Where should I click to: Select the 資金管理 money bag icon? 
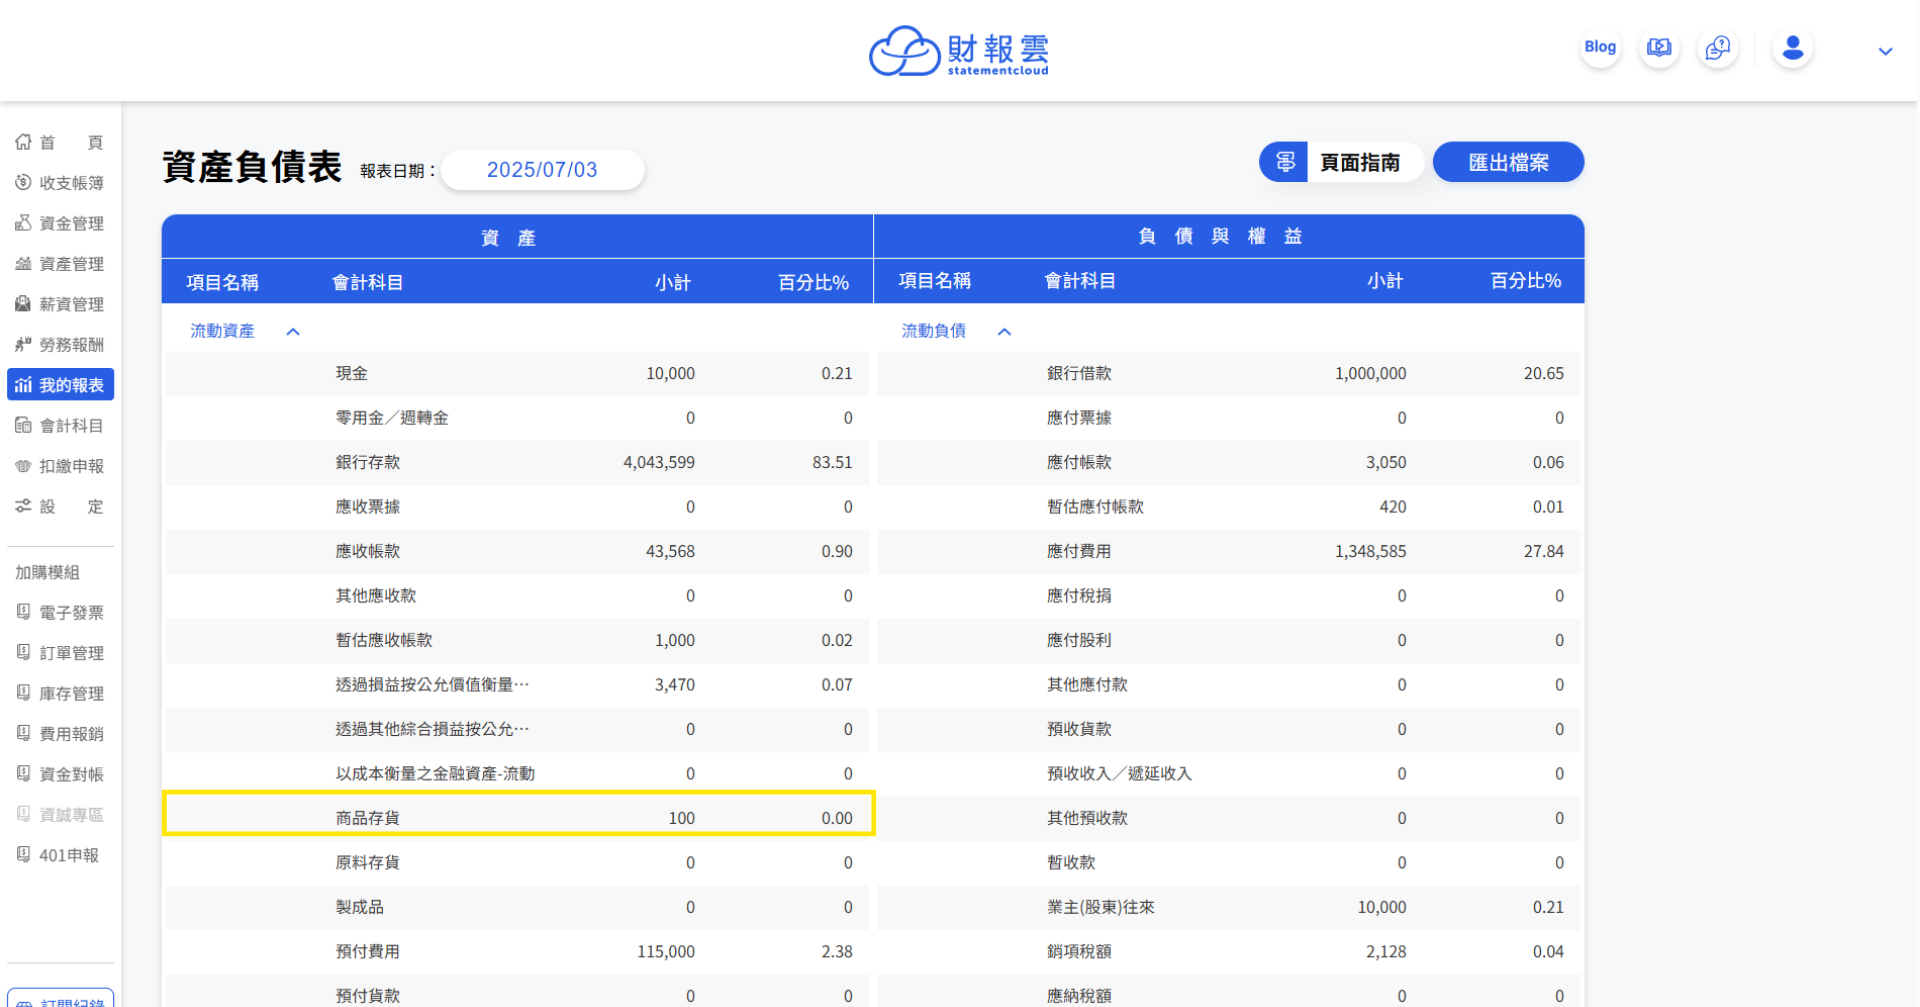(x=23, y=223)
